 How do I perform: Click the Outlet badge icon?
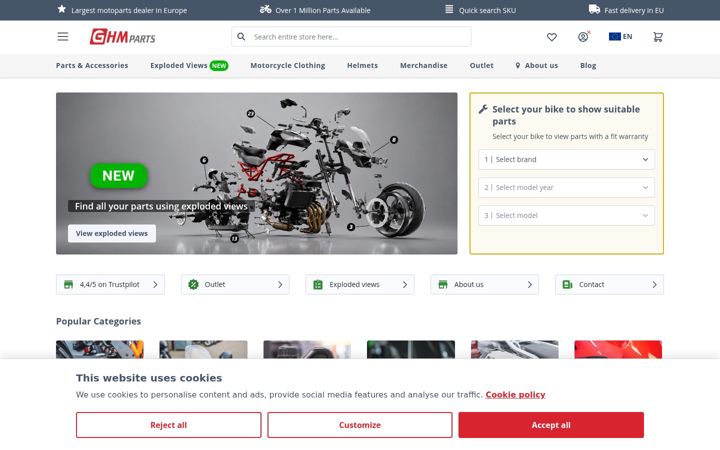(193, 285)
